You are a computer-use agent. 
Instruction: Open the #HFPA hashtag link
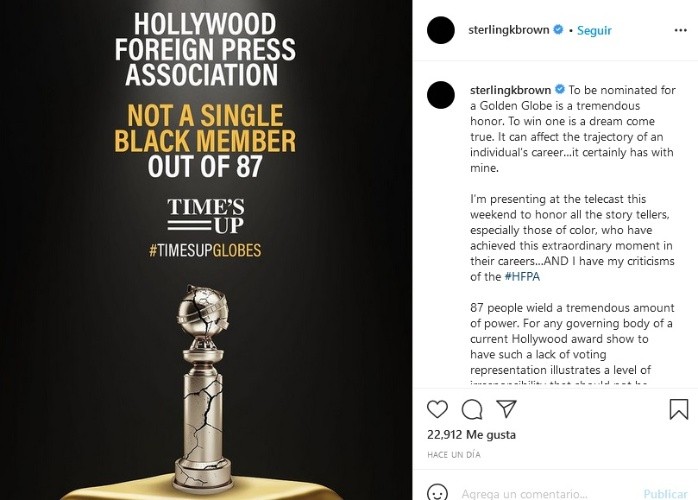pyautogui.click(x=521, y=276)
